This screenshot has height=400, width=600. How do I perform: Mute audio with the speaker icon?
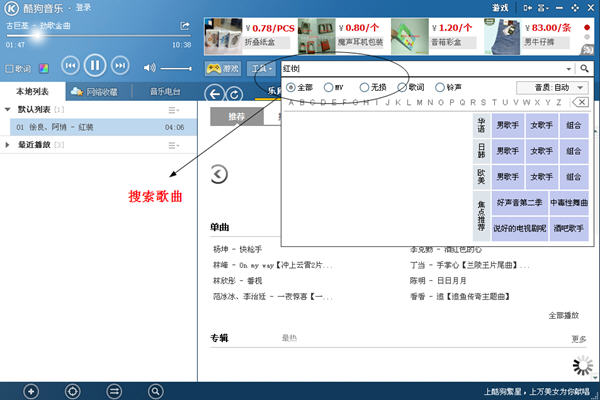click(150, 67)
